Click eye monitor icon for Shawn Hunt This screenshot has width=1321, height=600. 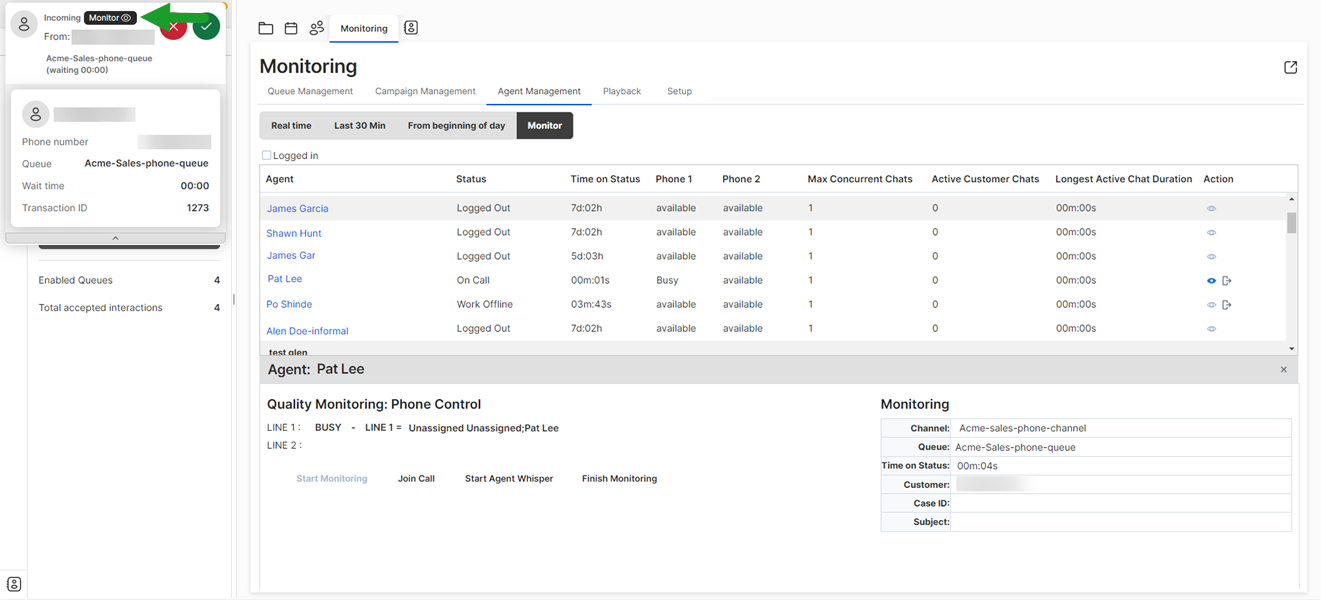tap(1211, 233)
